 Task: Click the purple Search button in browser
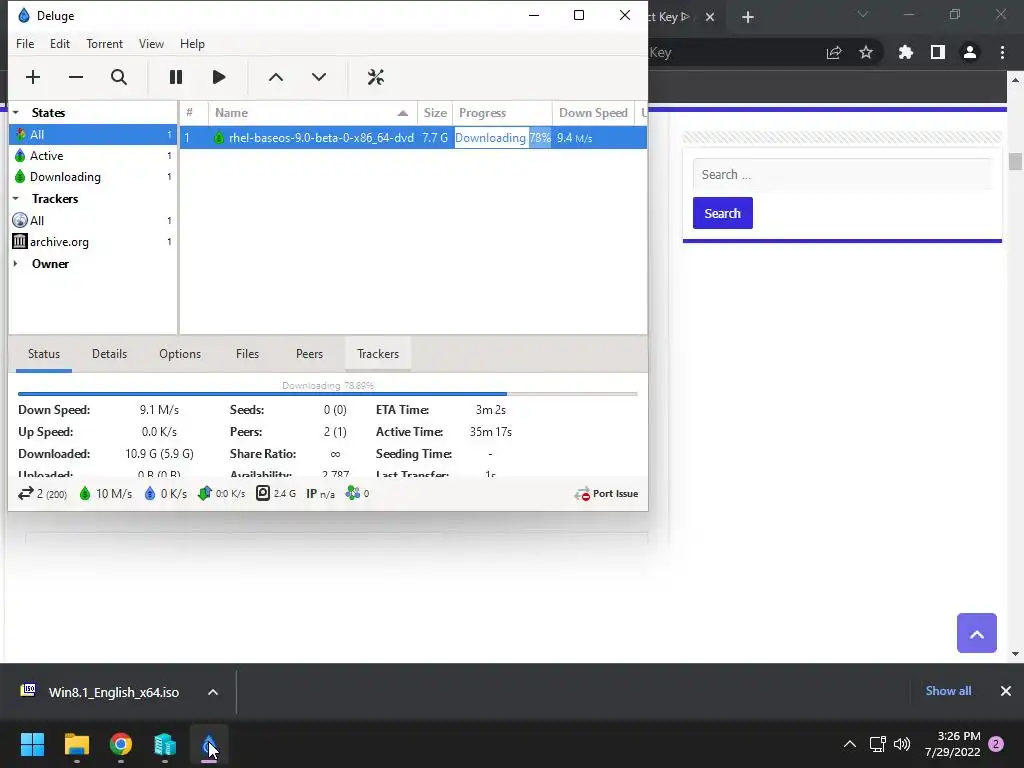(x=722, y=213)
